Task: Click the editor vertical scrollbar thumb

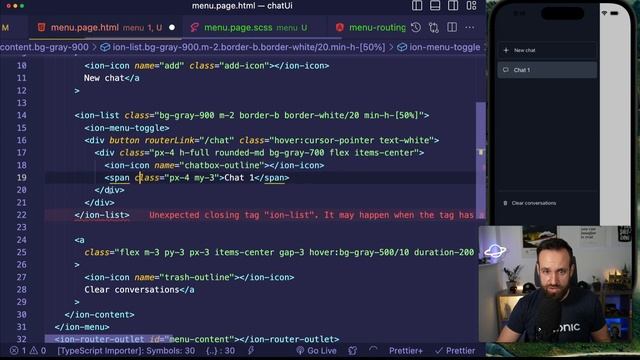Action: tap(481, 161)
